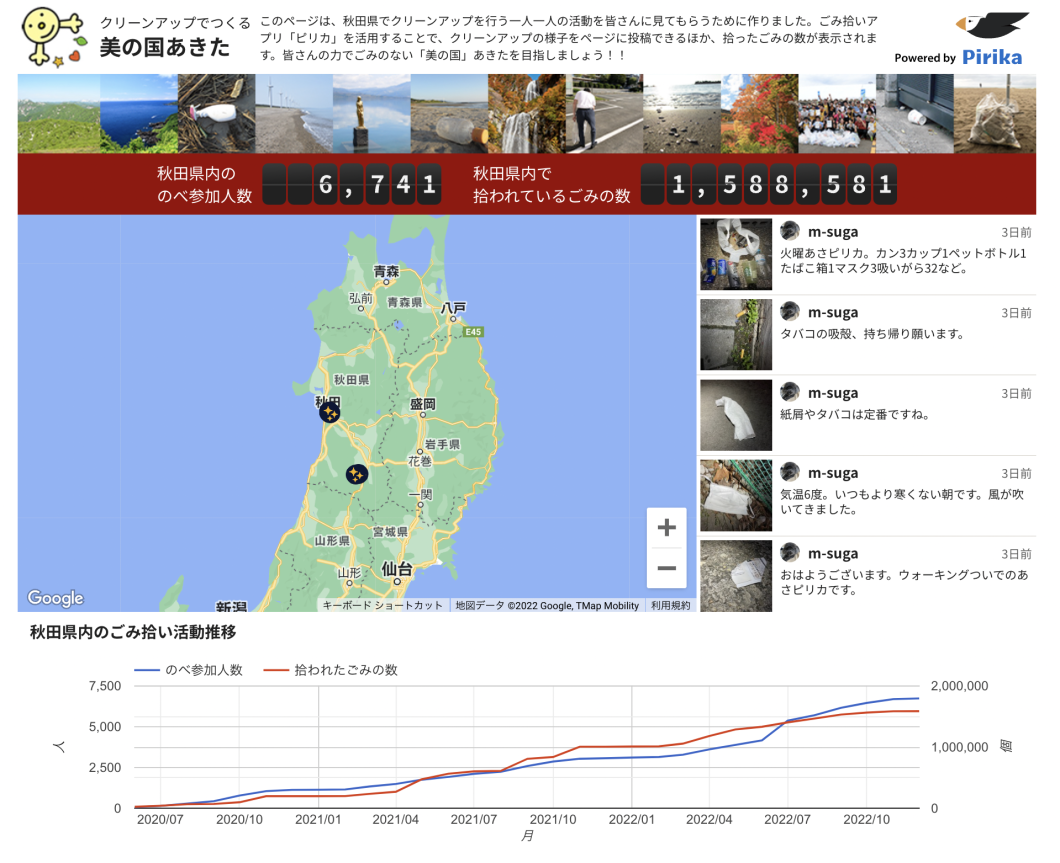The width and height of the screenshot is (1060, 863).
Task: Open m-suga's avatar on the タバコの吸殻 post
Action: pos(790,312)
